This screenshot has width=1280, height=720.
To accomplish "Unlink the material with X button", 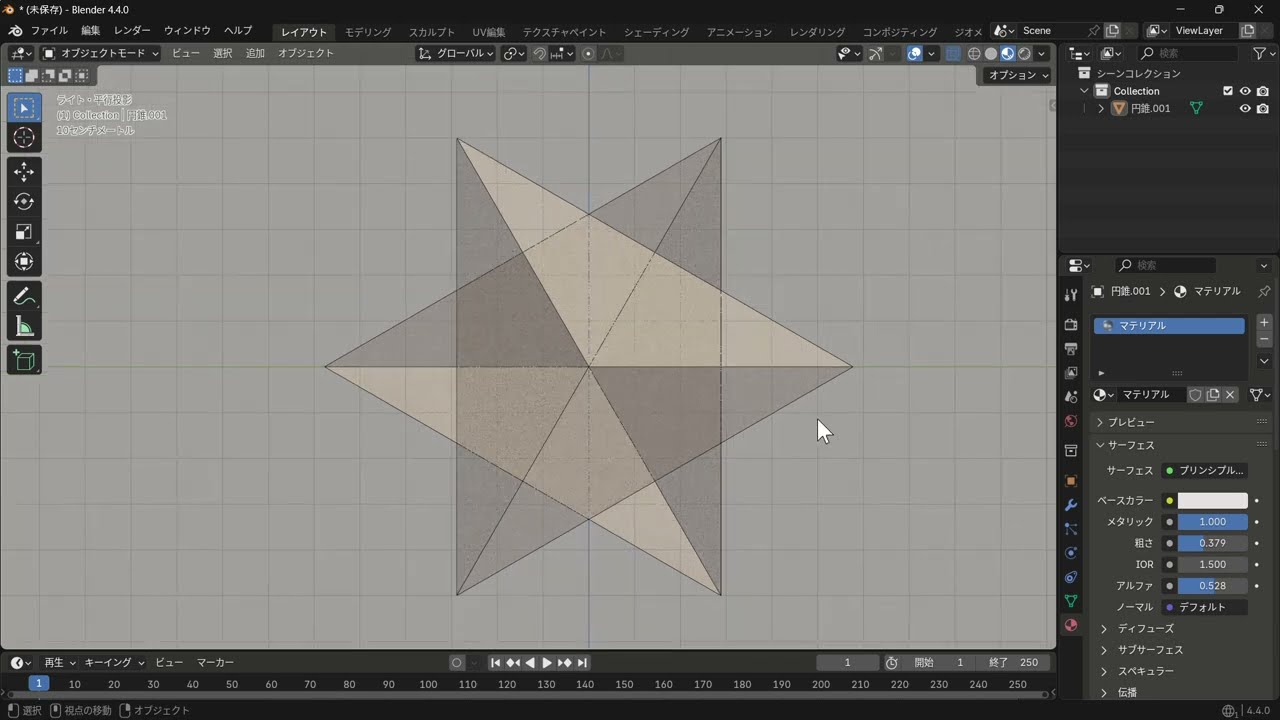I will click(x=1230, y=395).
